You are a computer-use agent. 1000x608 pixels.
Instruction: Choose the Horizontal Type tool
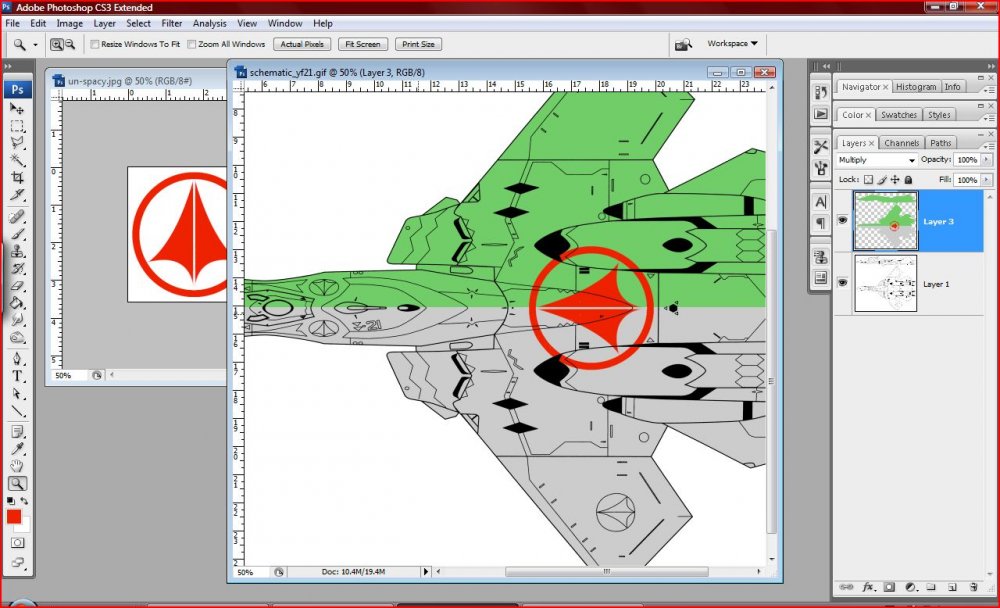(17, 376)
